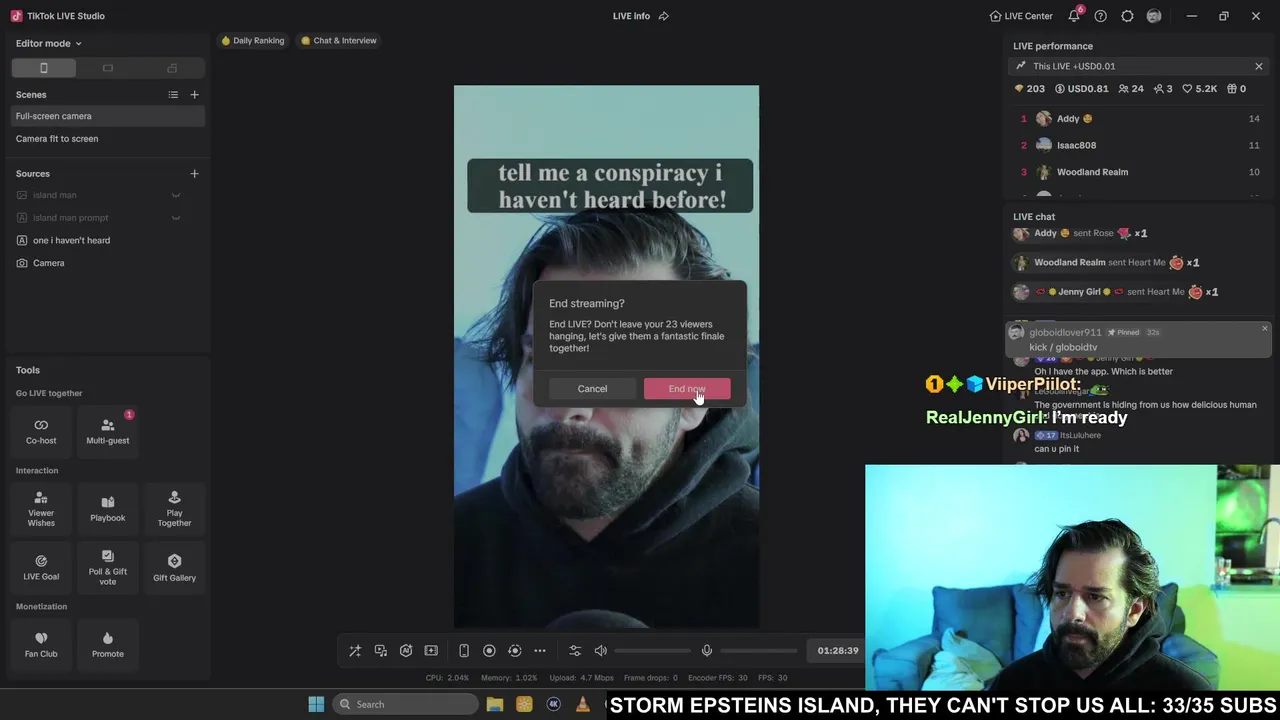
Task: Open the help question mark icon
Action: [x=1101, y=16]
